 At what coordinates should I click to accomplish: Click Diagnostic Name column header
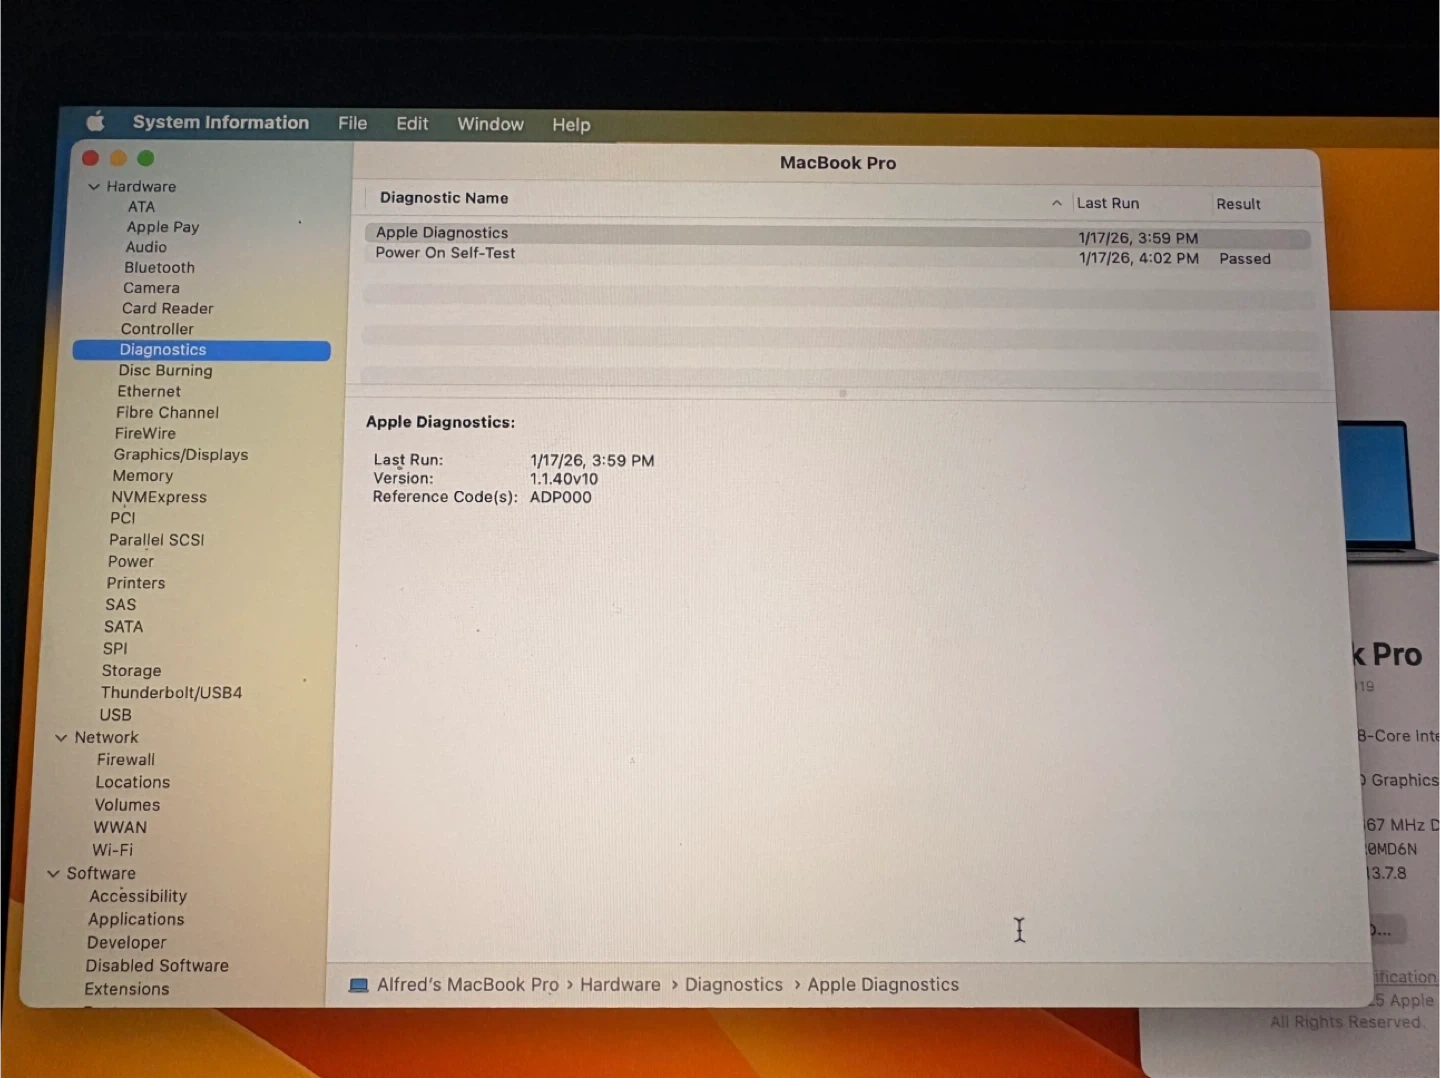click(444, 198)
